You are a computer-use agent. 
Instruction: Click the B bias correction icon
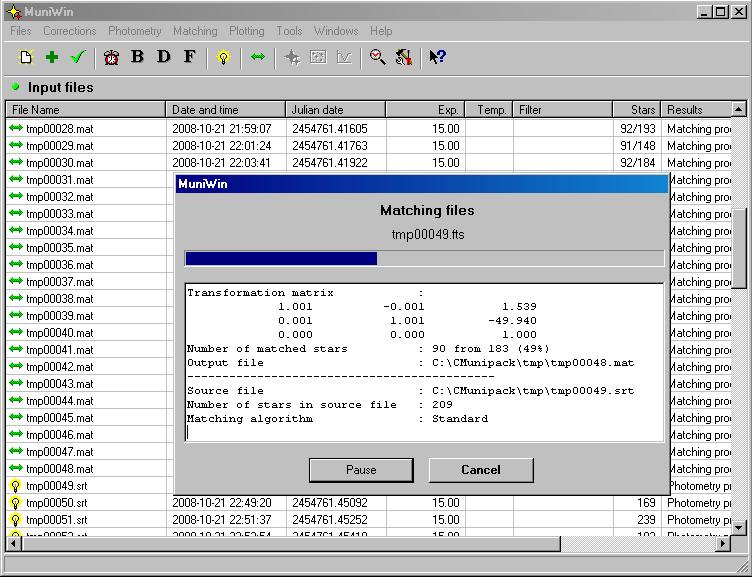click(x=138, y=57)
